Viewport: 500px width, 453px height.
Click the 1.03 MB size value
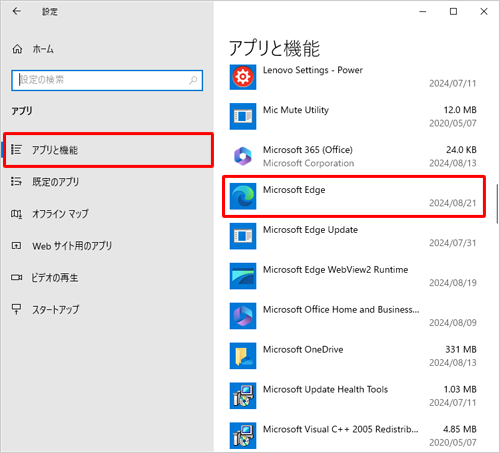click(460, 389)
